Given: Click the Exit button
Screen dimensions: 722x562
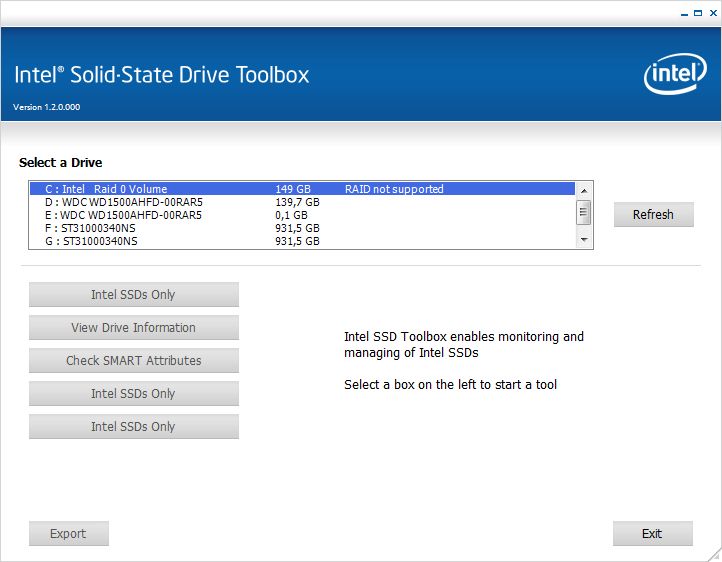Looking at the screenshot, I should [x=652, y=533].
